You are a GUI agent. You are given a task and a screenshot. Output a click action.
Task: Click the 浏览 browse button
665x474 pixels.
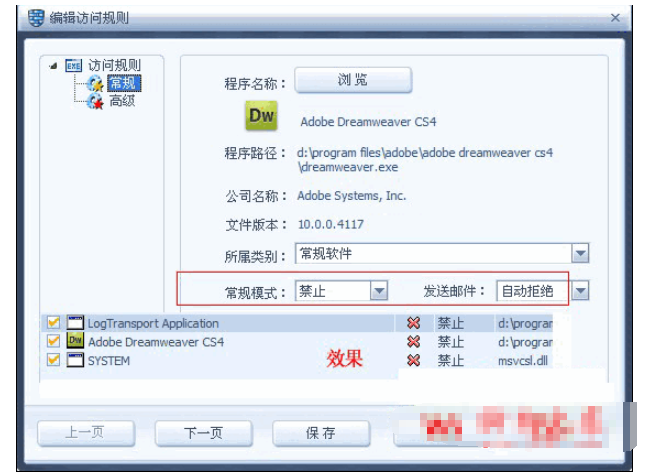[x=353, y=80]
